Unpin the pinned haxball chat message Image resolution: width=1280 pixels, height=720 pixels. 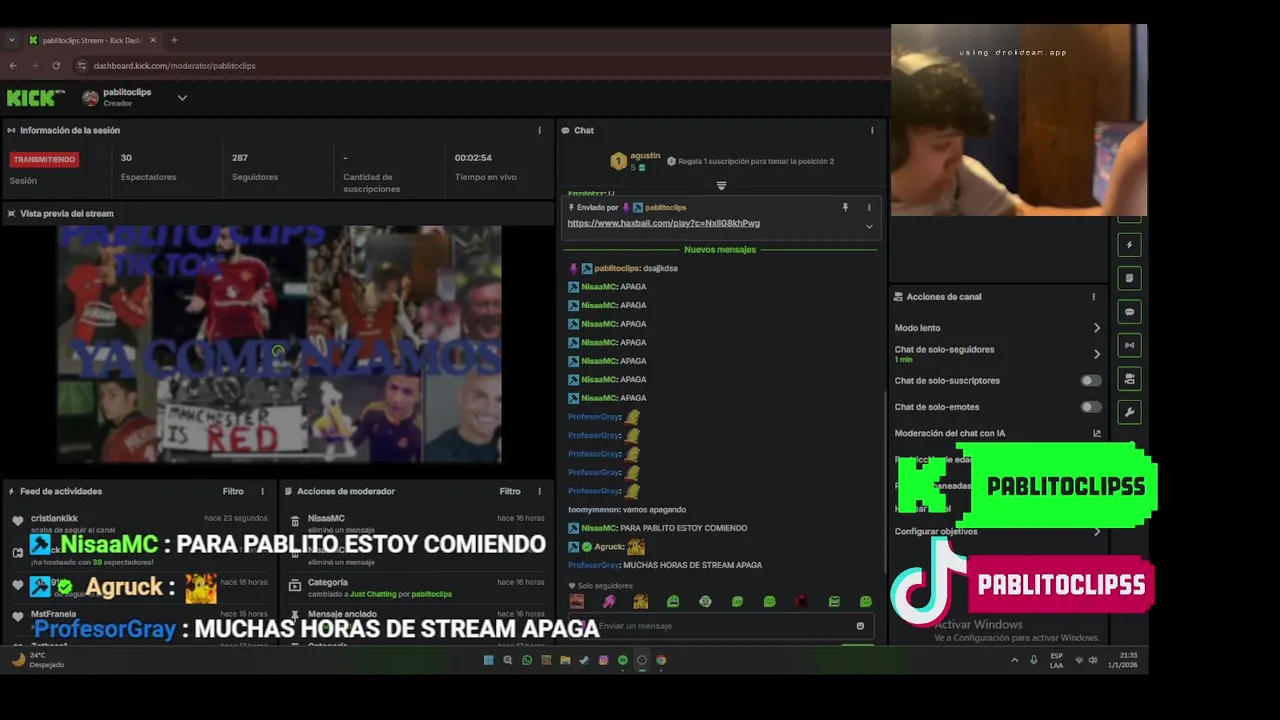[845, 207]
